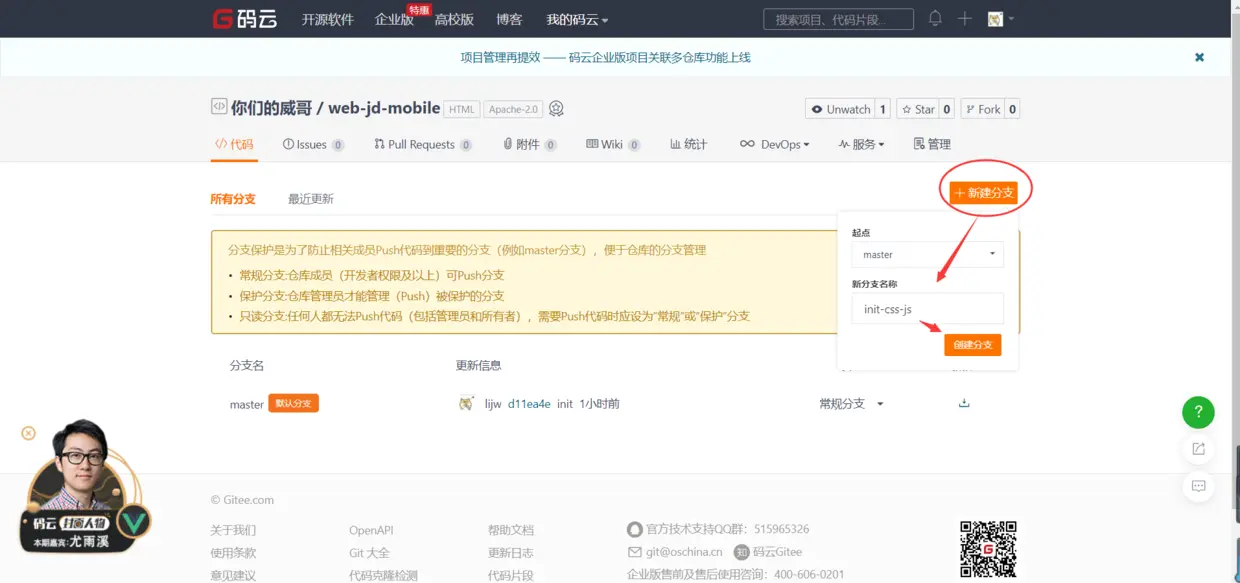Switch to the 附件 tab
Image resolution: width=1240 pixels, height=583 pixels.
[529, 144]
